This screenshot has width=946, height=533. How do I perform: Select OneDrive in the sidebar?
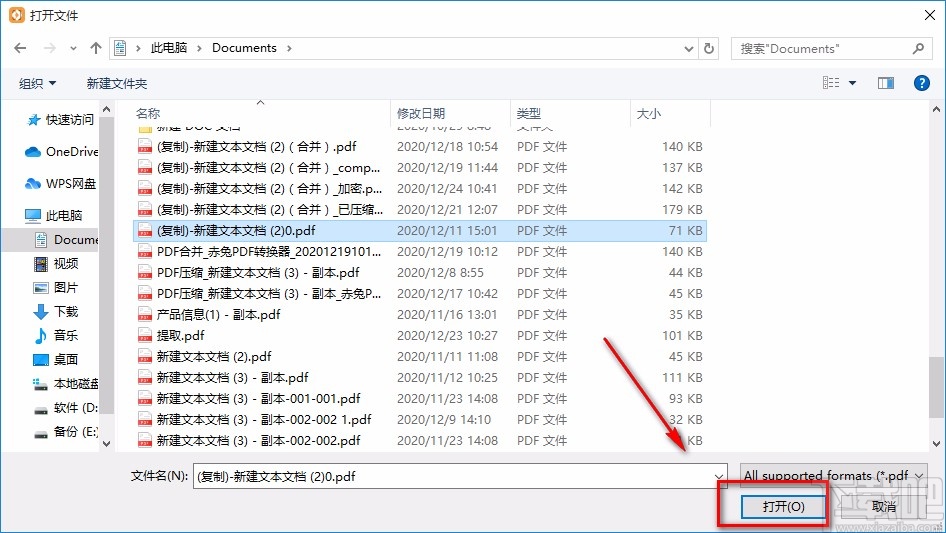(61, 152)
